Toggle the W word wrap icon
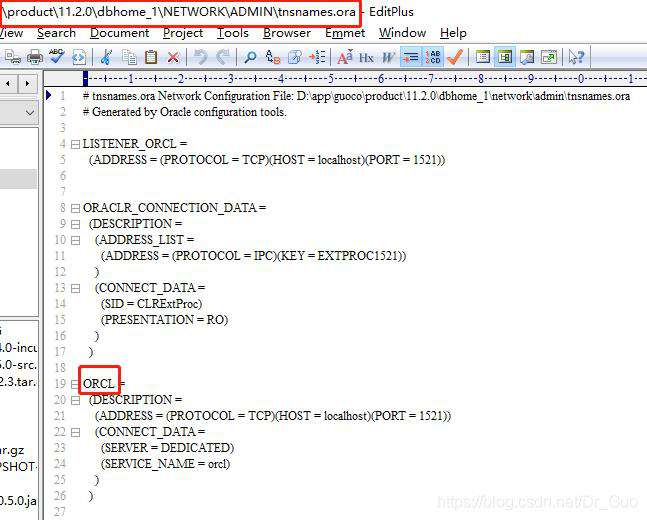Screen dimensions: 647x520 [388, 57]
